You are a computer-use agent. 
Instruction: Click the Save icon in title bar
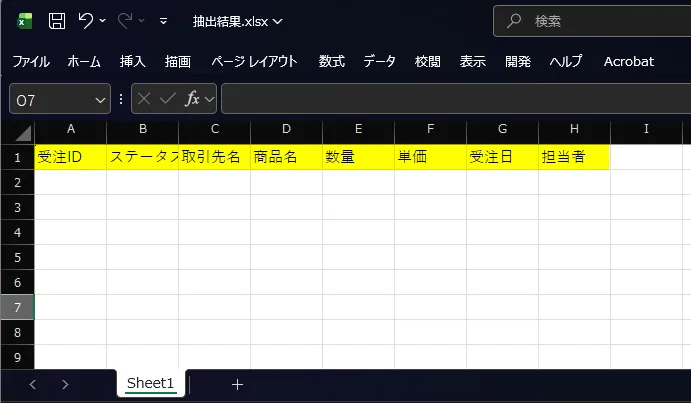point(57,20)
